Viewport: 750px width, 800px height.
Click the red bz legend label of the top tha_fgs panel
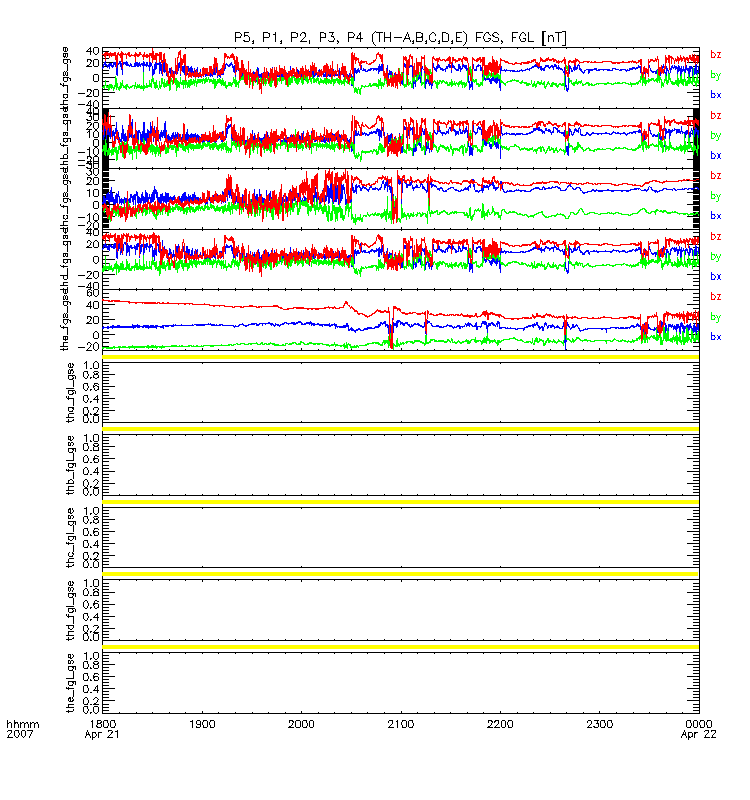[716, 55]
